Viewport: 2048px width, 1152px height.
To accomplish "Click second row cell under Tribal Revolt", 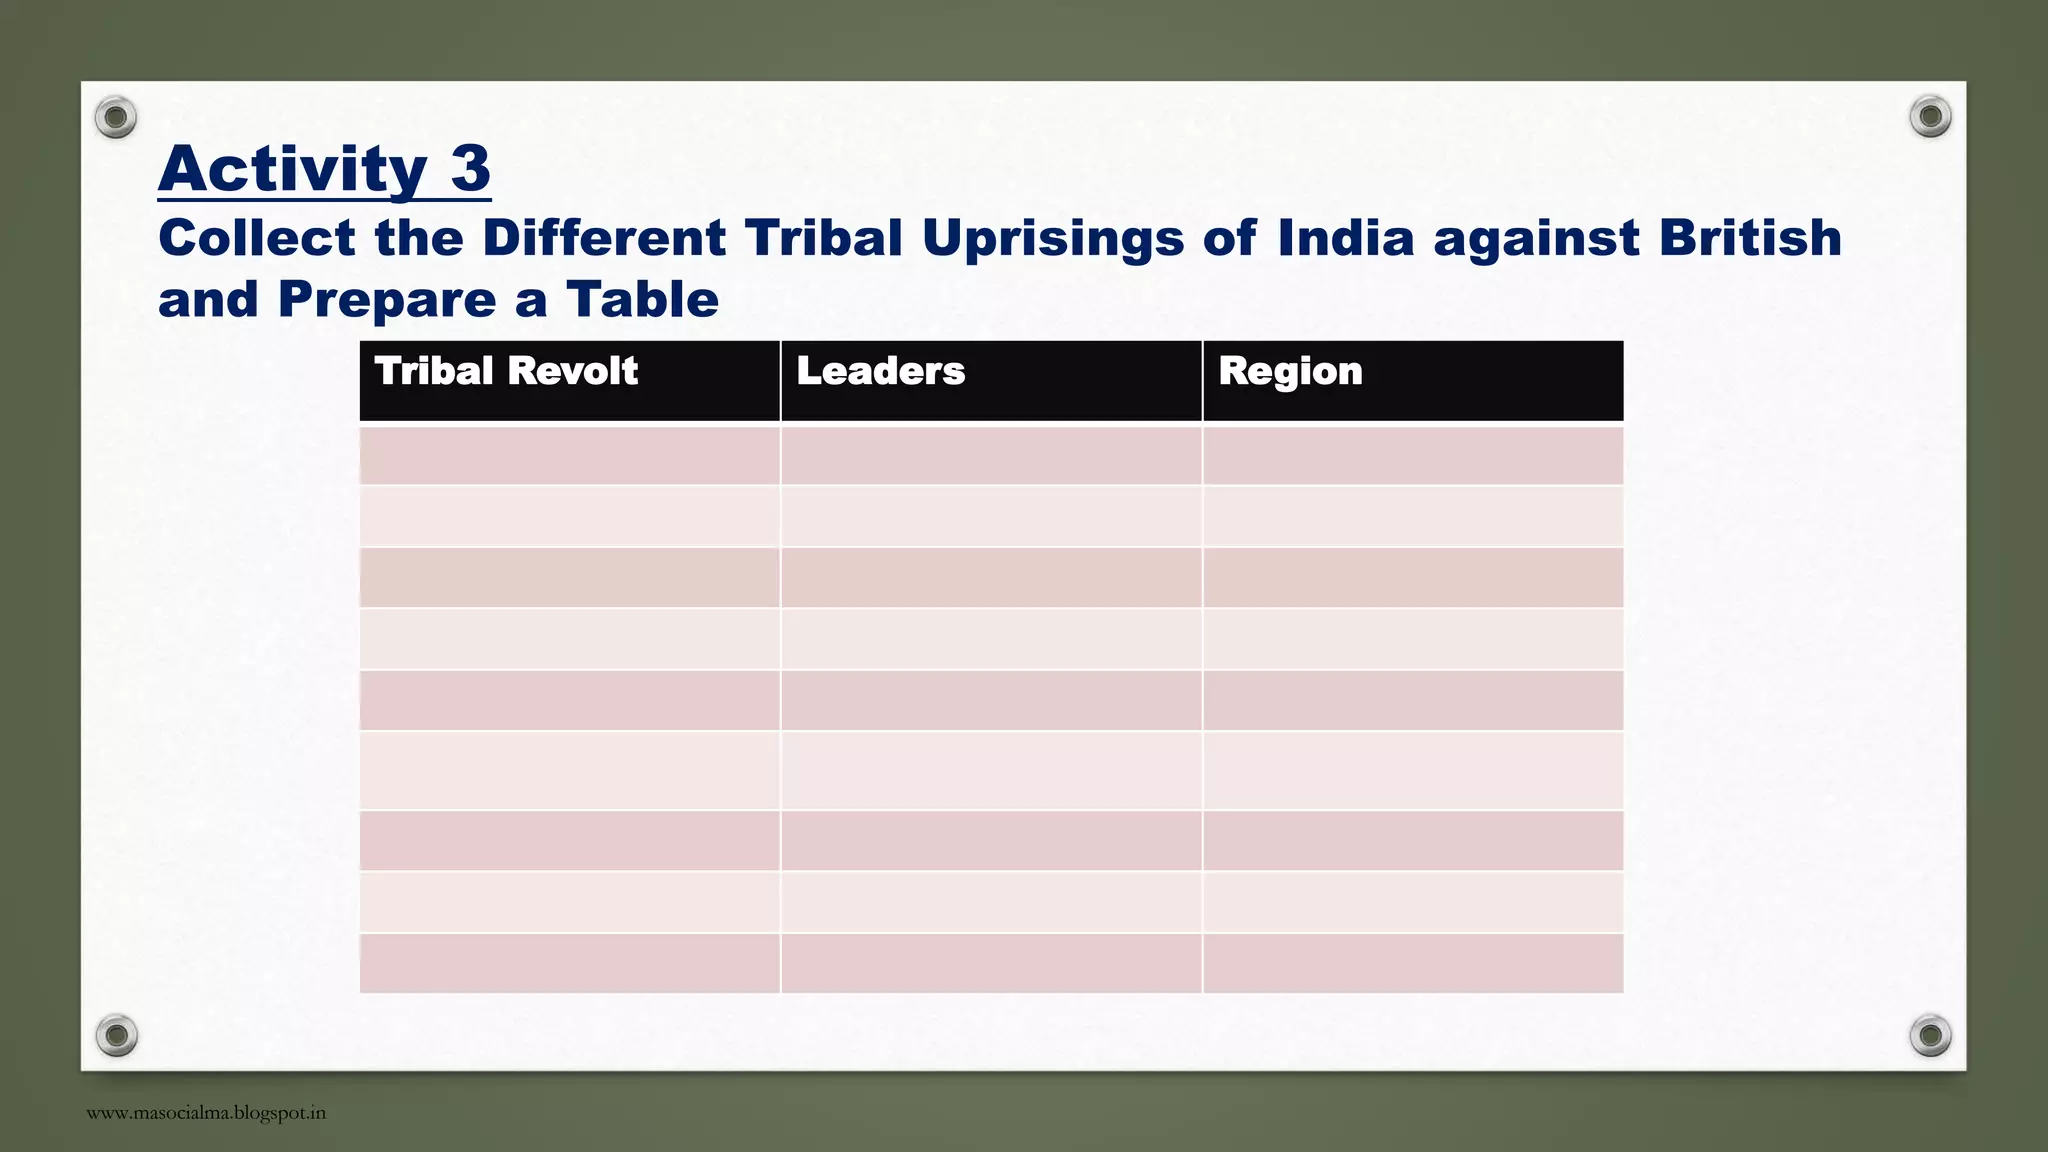I will coord(570,517).
